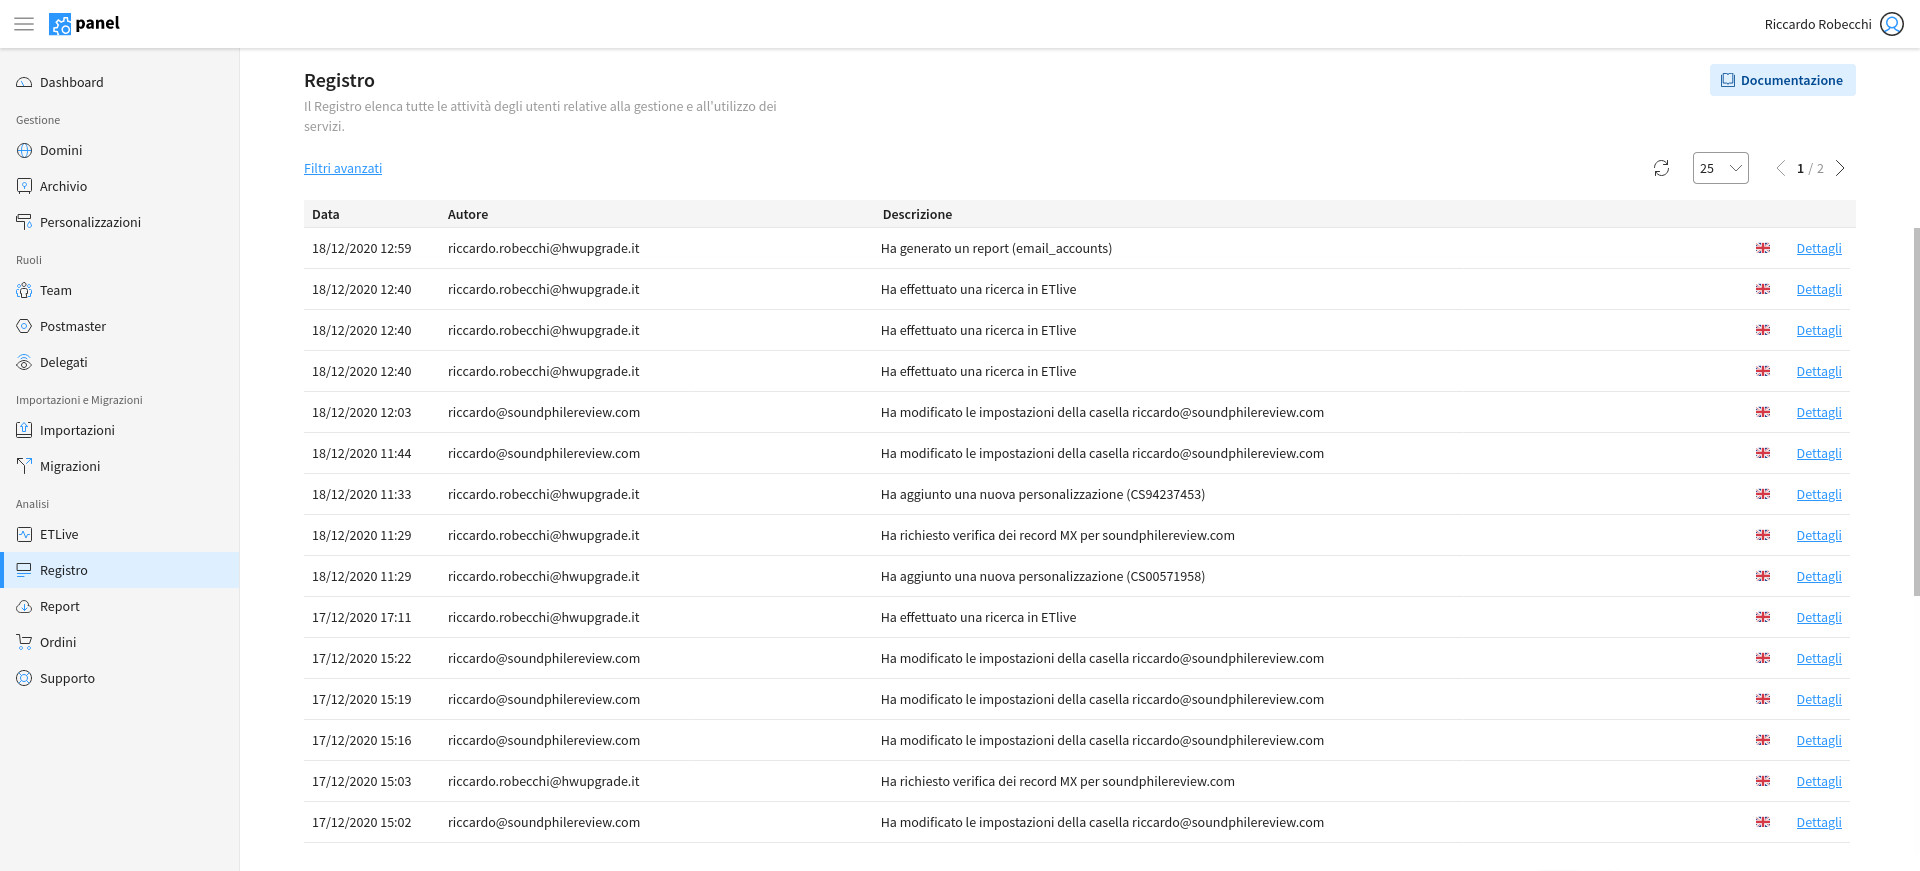The width and height of the screenshot is (1920, 871).
Task: Toggle the hamburger sidebar menu
Action: [24, 24]
